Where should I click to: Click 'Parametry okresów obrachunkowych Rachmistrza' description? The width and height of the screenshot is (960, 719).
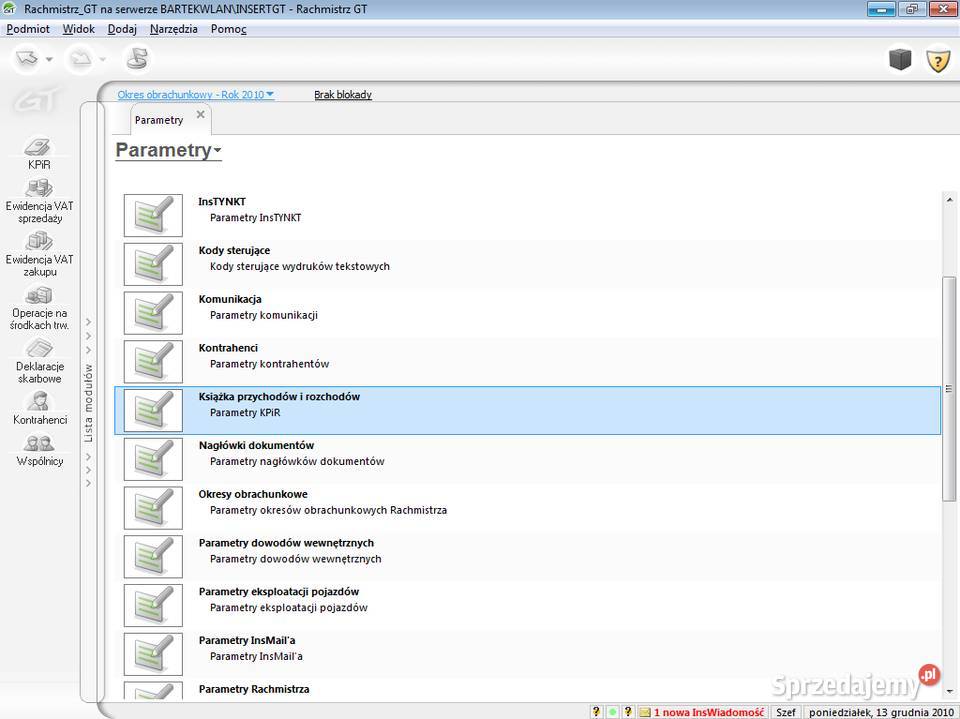pos(329,510)
